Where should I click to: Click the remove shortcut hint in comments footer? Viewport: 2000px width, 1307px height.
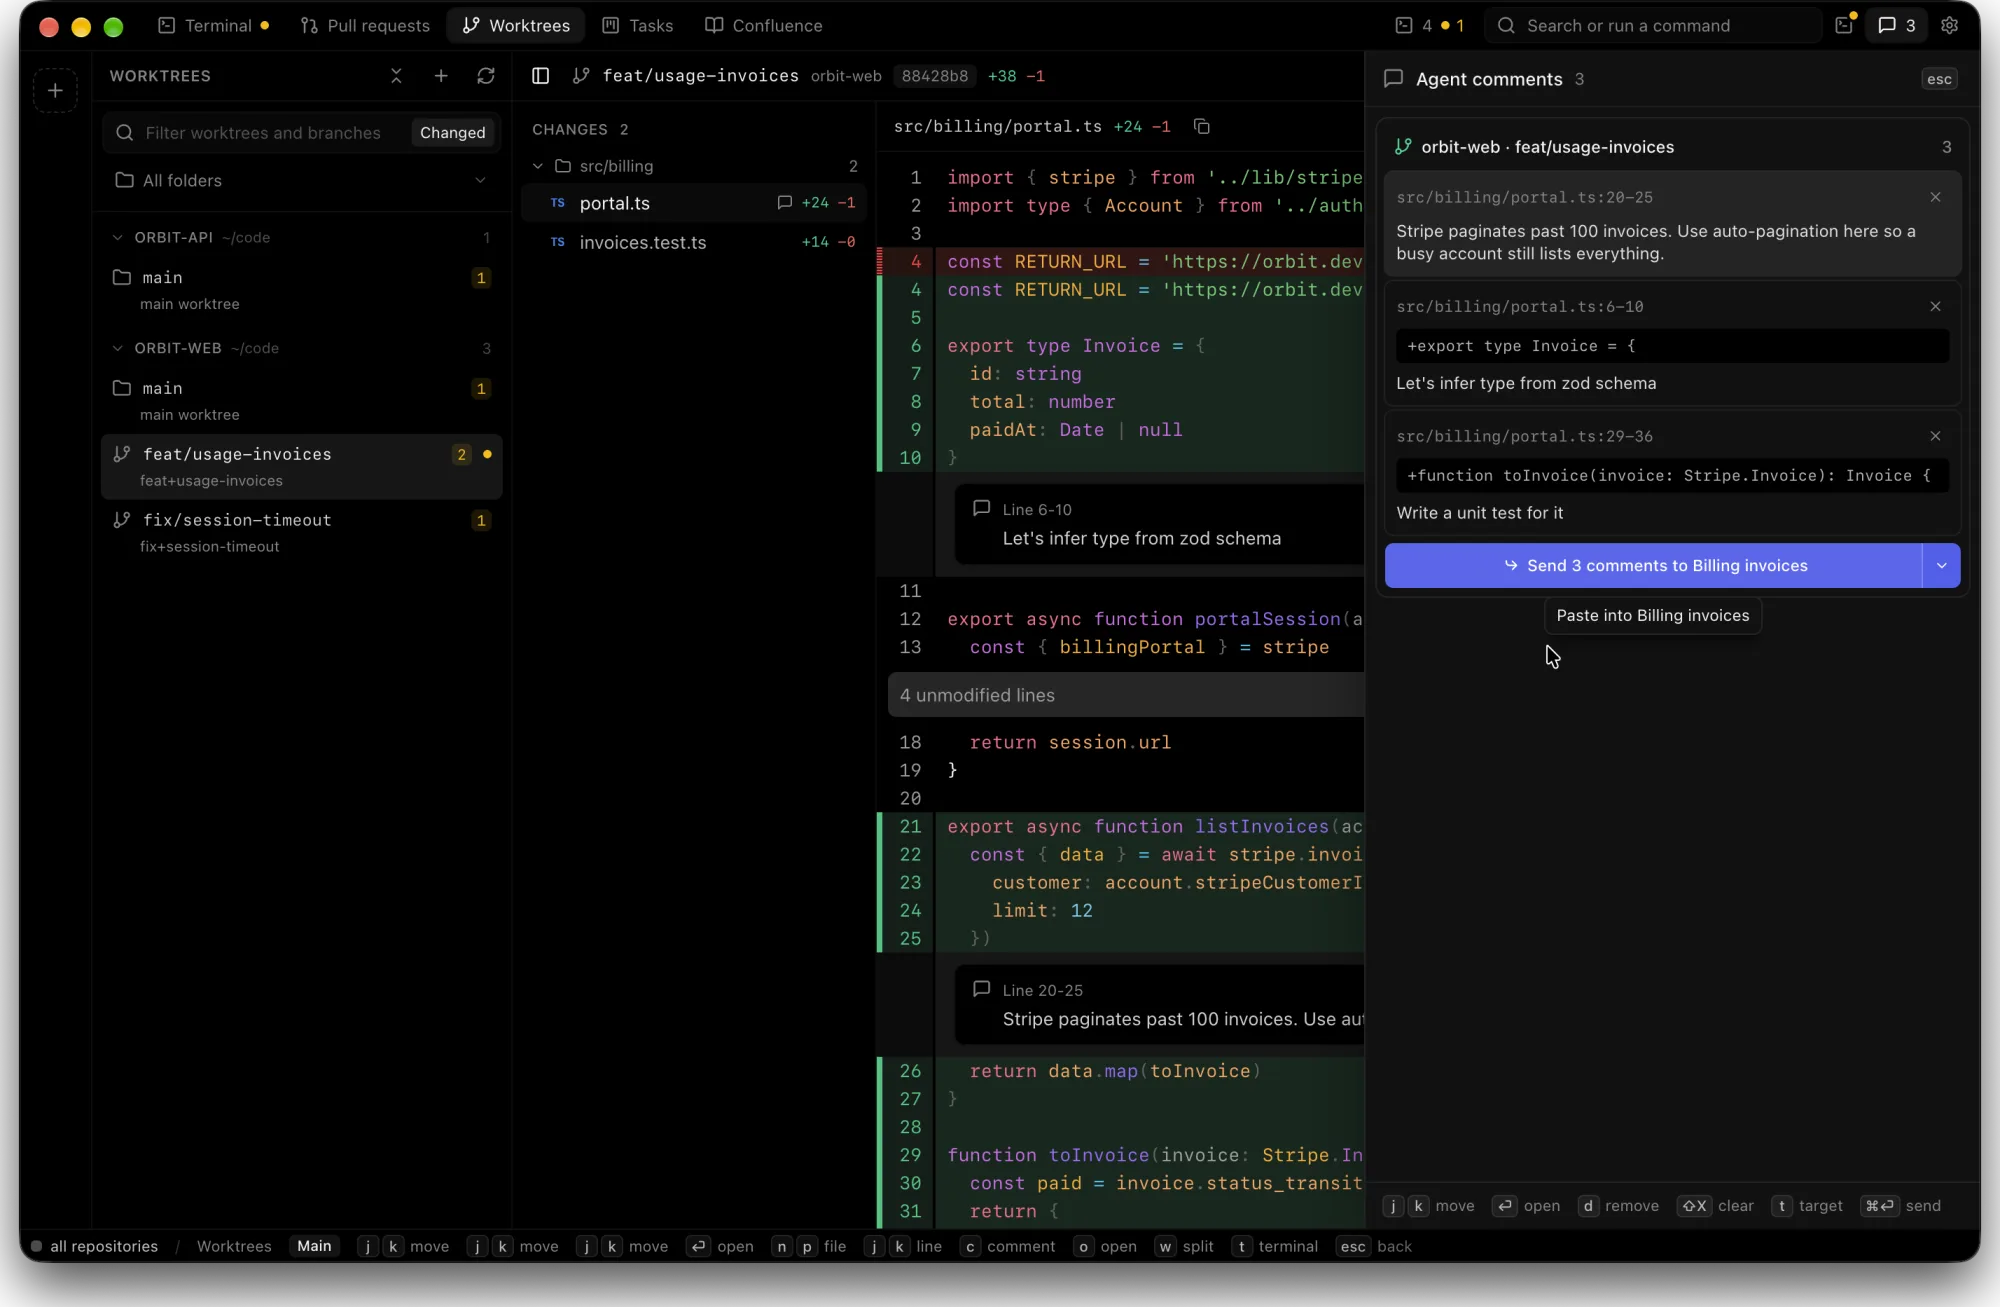(x=1618, y=1207)
